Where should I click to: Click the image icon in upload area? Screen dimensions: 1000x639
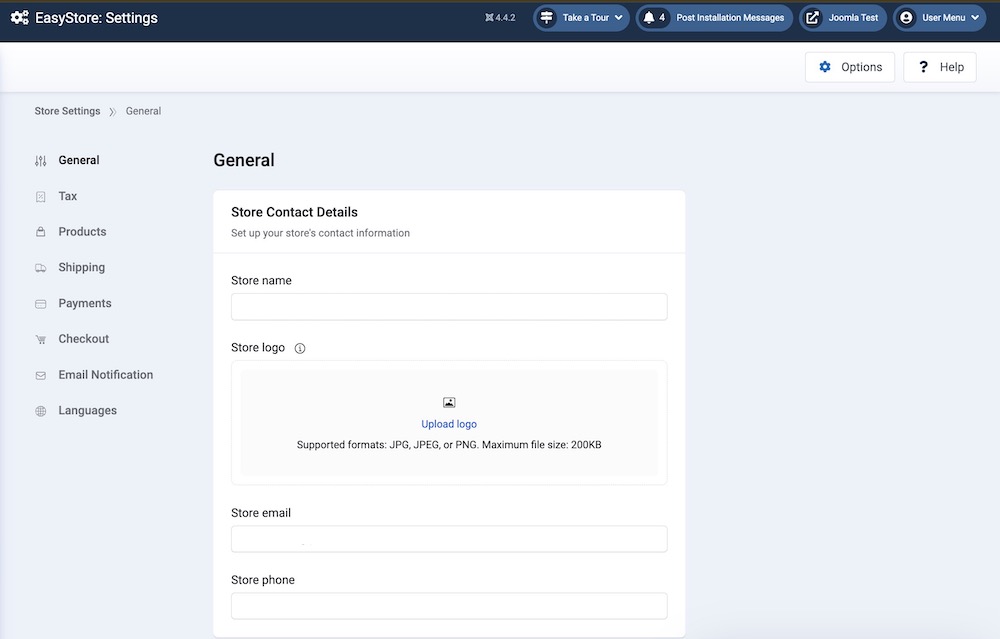point(449,402)
